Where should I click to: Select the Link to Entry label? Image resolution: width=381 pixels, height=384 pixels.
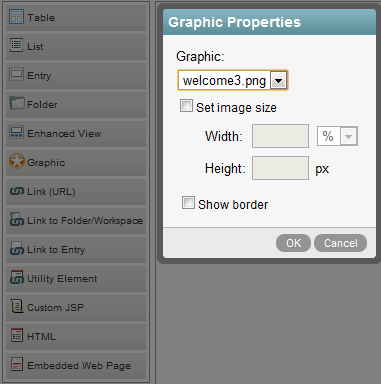[x=56, y=250]
